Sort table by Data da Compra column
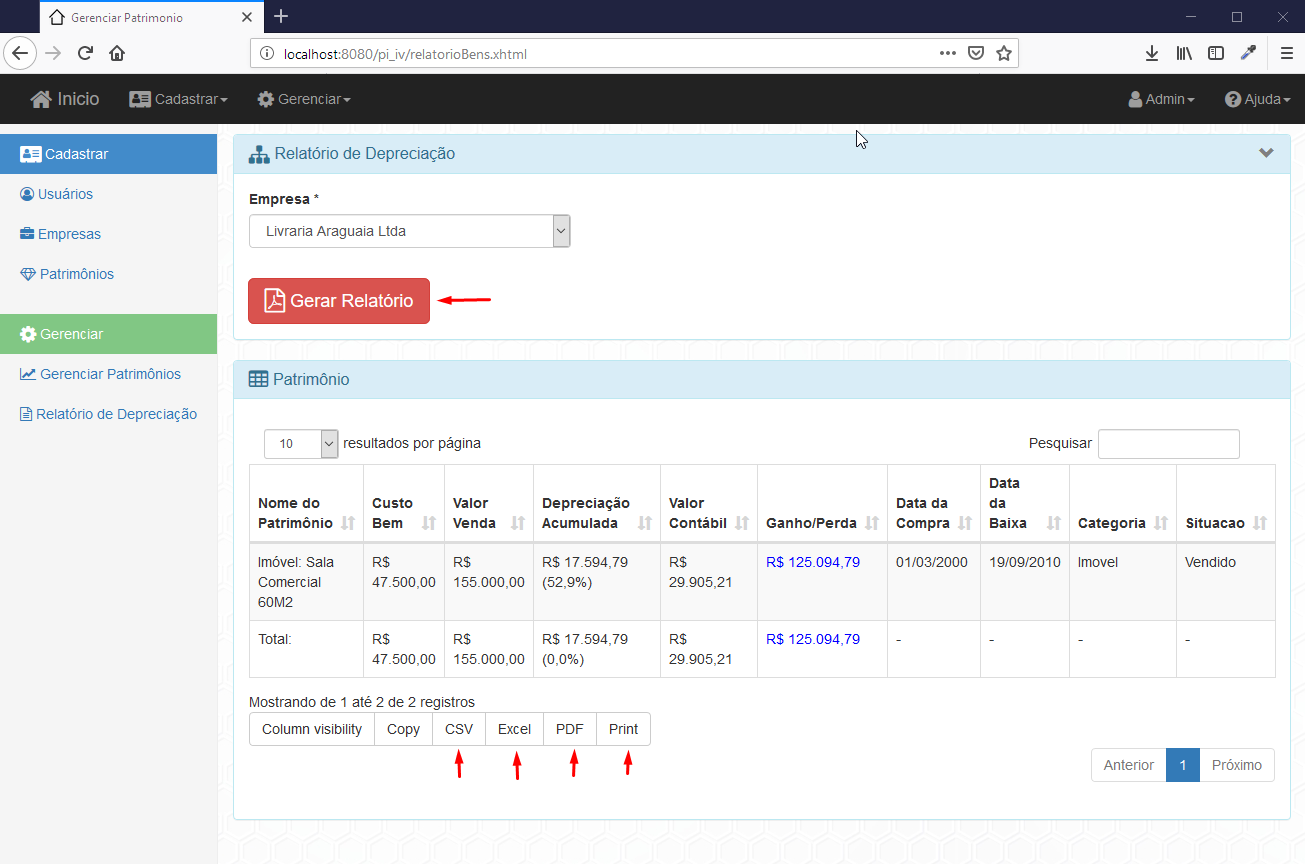The width and height of the screenshot is (1305, 864). [x=934, y=504]
